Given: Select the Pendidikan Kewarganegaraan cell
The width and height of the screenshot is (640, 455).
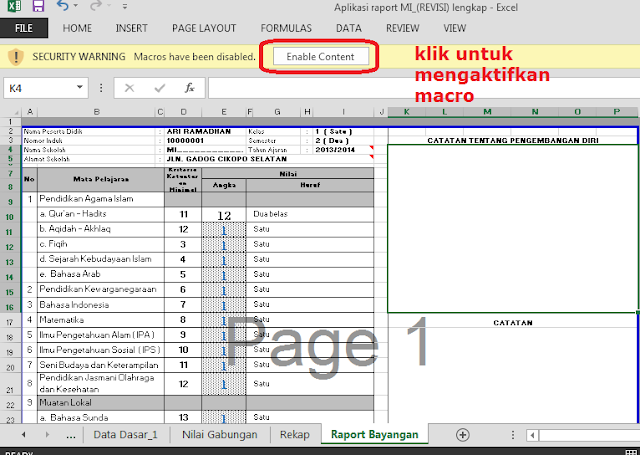Looking at the screenshot, I should click(x=101, y=290).
